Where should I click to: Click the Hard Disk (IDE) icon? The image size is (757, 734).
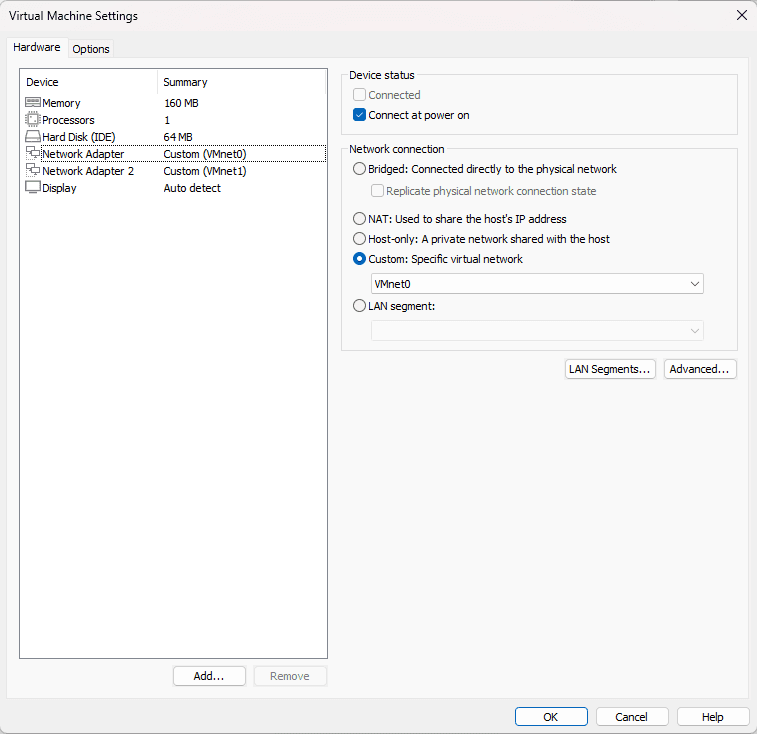[x=32, y=137]
